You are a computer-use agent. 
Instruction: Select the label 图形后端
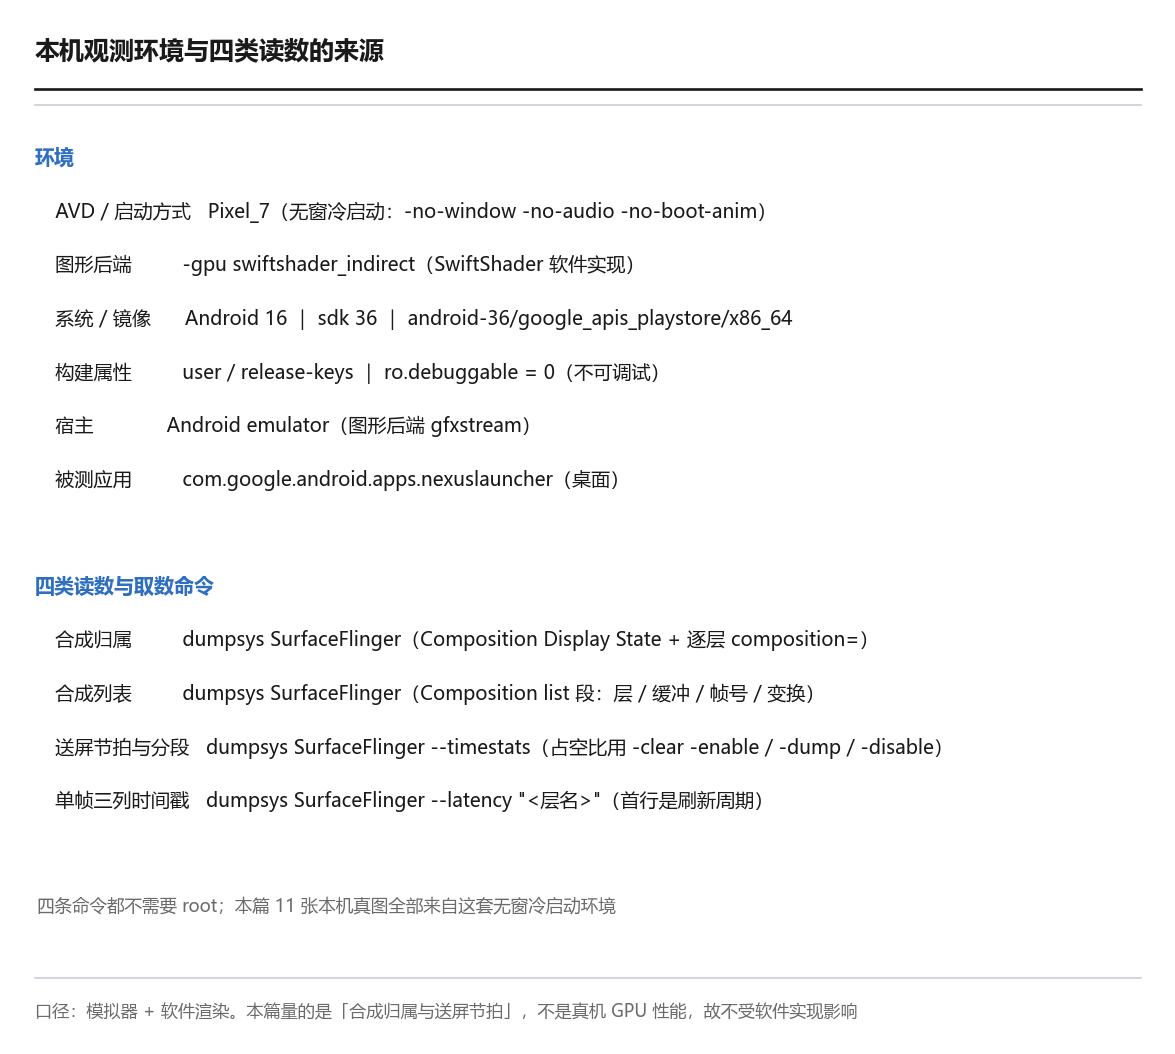pyautogui.click(x=93, y=264)
